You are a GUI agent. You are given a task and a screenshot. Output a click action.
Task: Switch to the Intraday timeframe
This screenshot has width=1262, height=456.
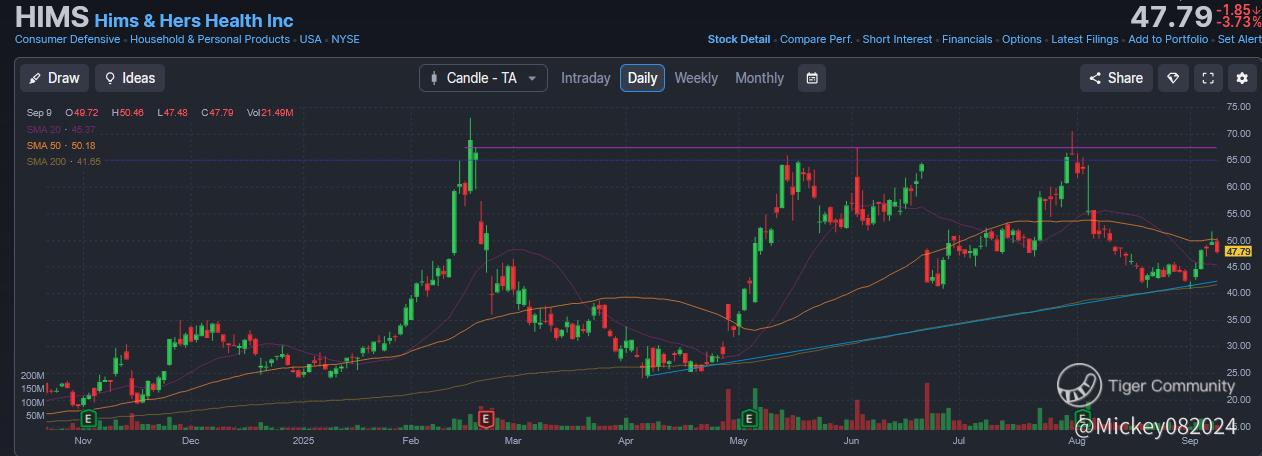coord(586,78)
